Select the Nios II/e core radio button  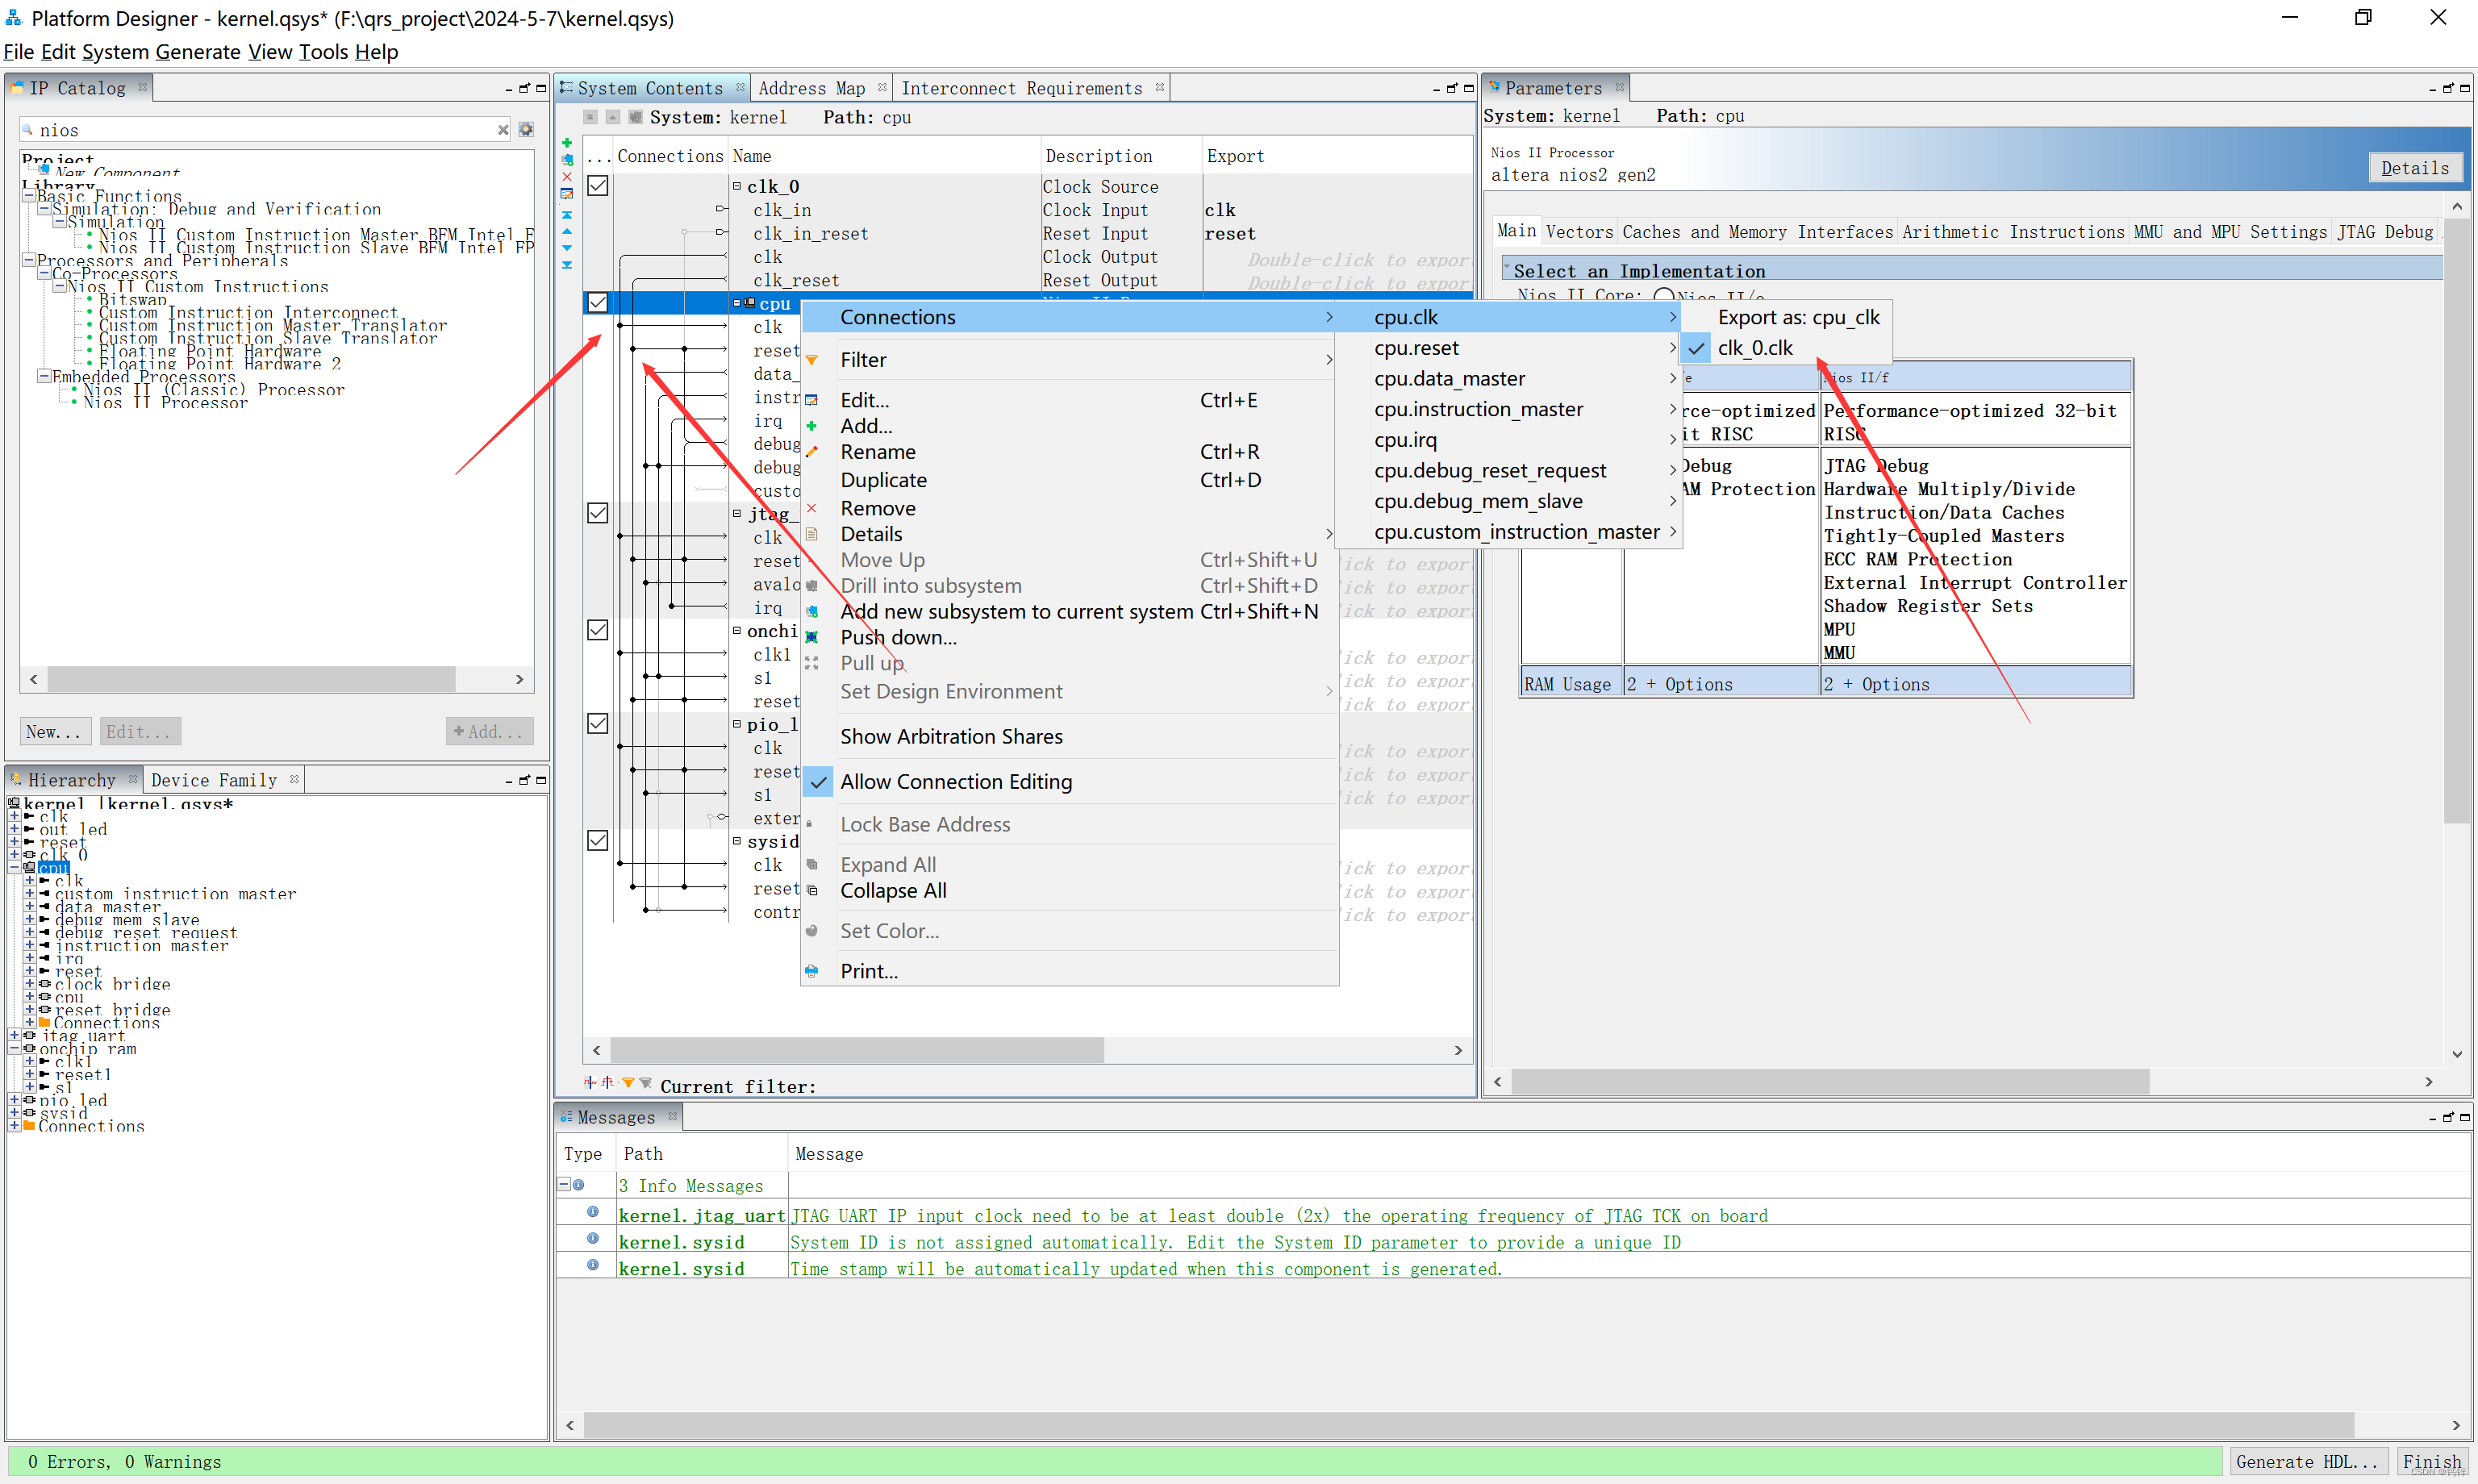[x=1664, y=295]
